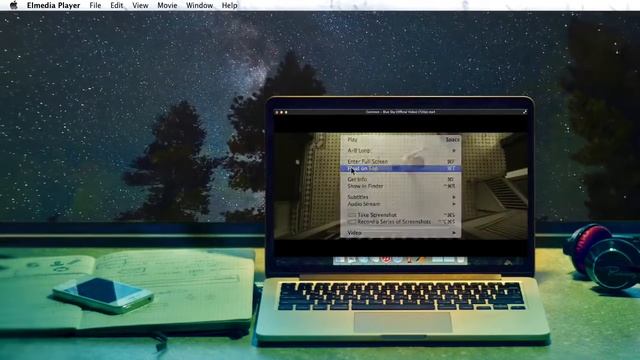Toggle Float on Top option
The width and height of the screenshot is (640, 360).
coord(401,169)
